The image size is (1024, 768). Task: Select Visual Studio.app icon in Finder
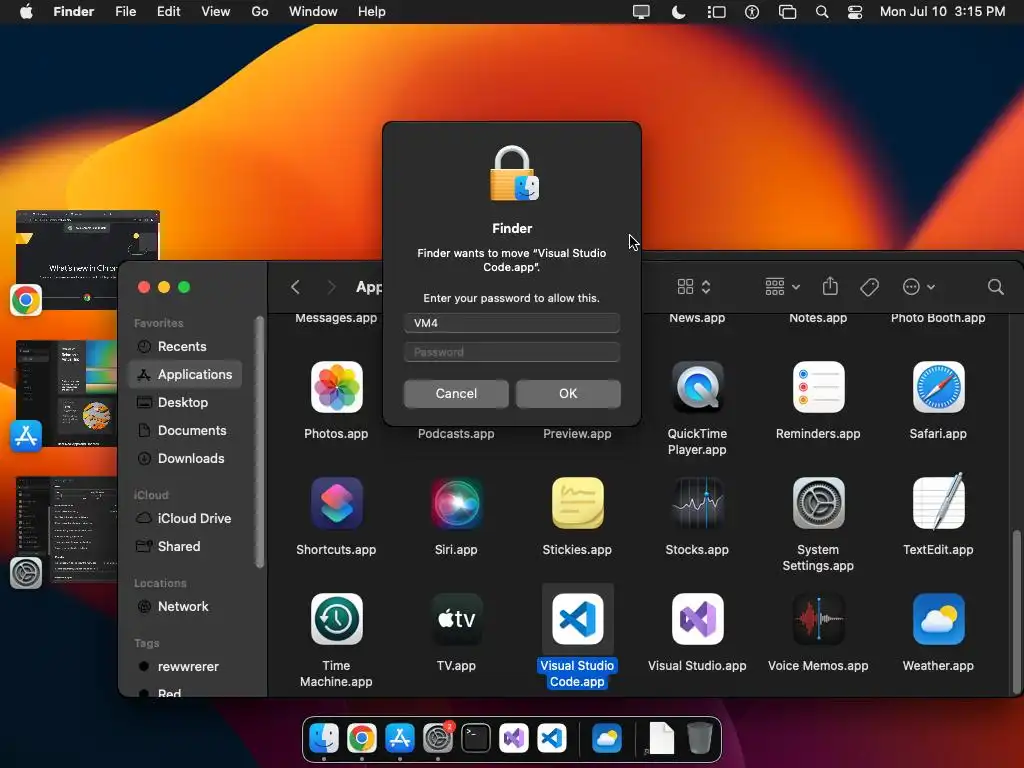[697, 618]
